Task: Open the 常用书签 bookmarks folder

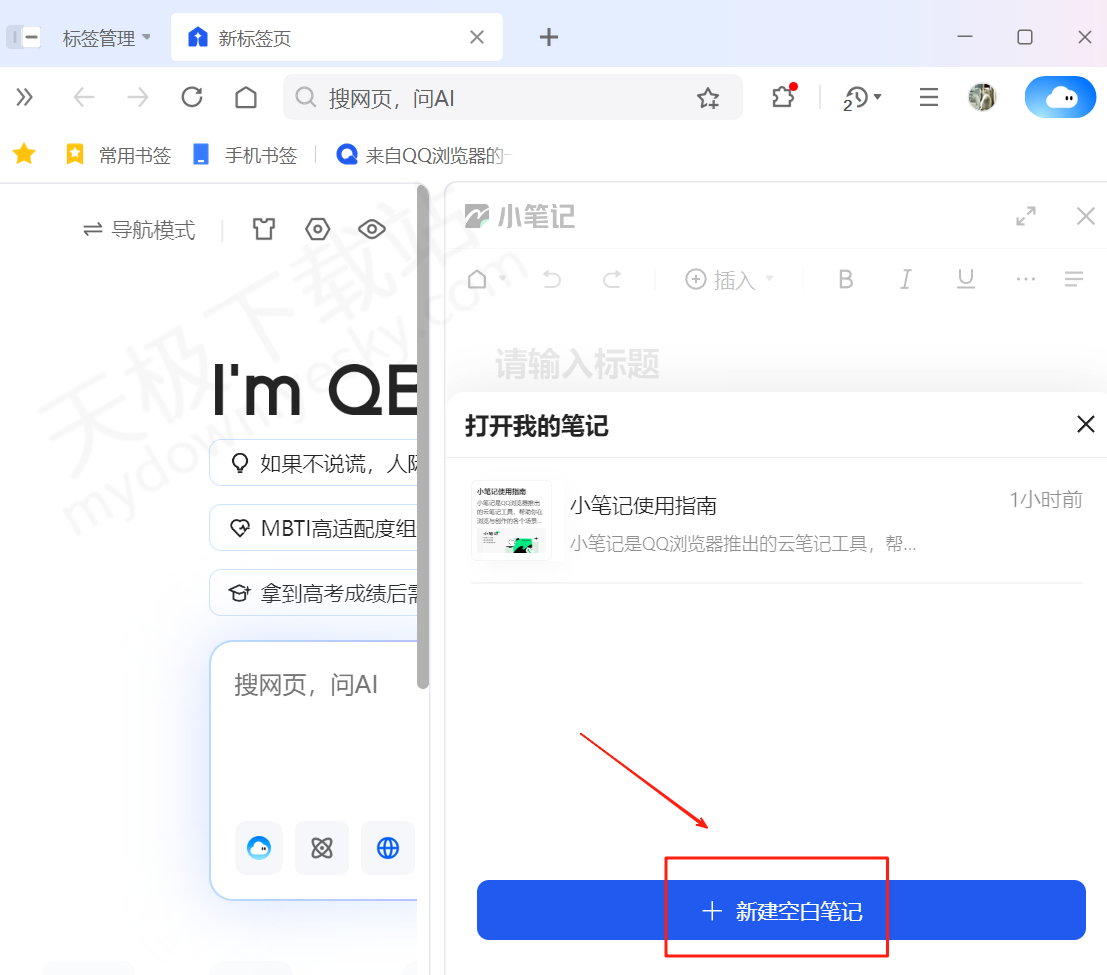Action: (118, 155)
